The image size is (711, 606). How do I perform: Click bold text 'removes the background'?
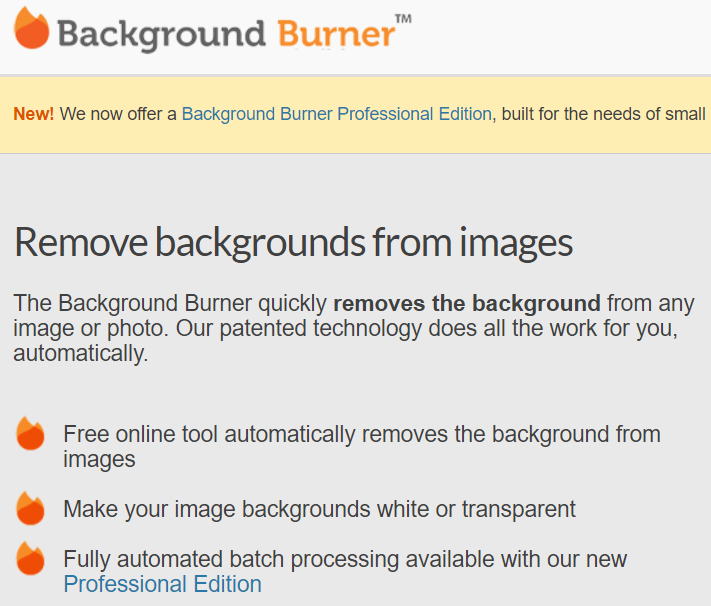point(467,303)
